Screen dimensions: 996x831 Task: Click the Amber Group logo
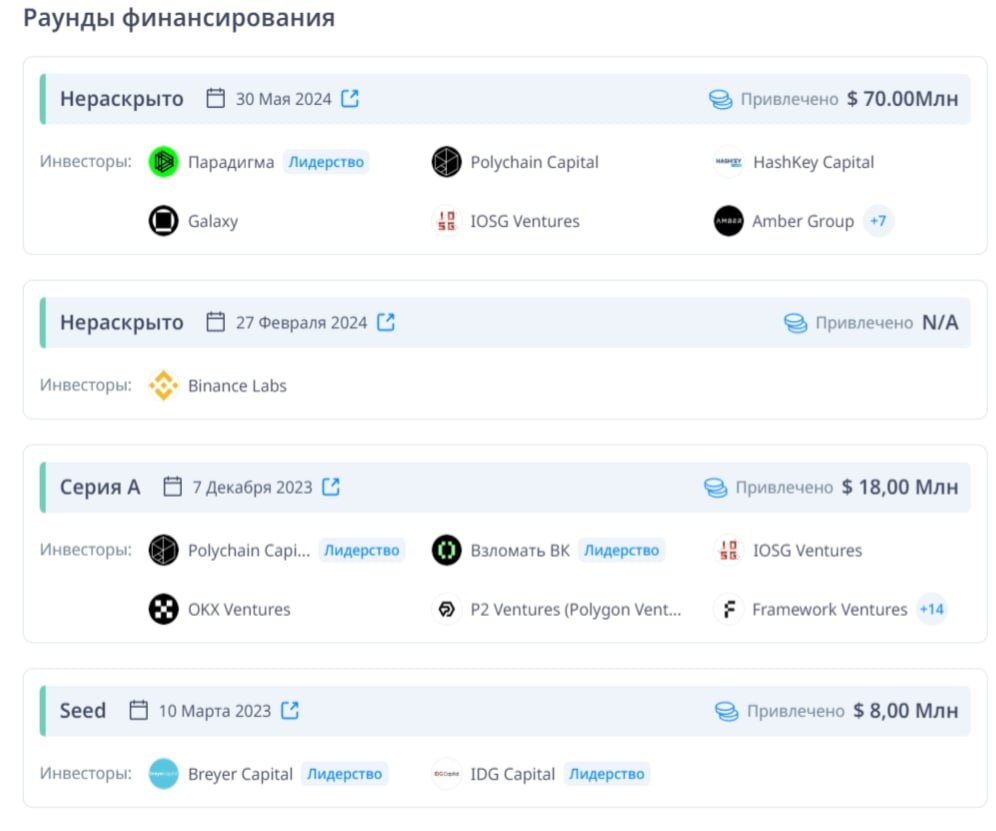[x=729, y=221]
